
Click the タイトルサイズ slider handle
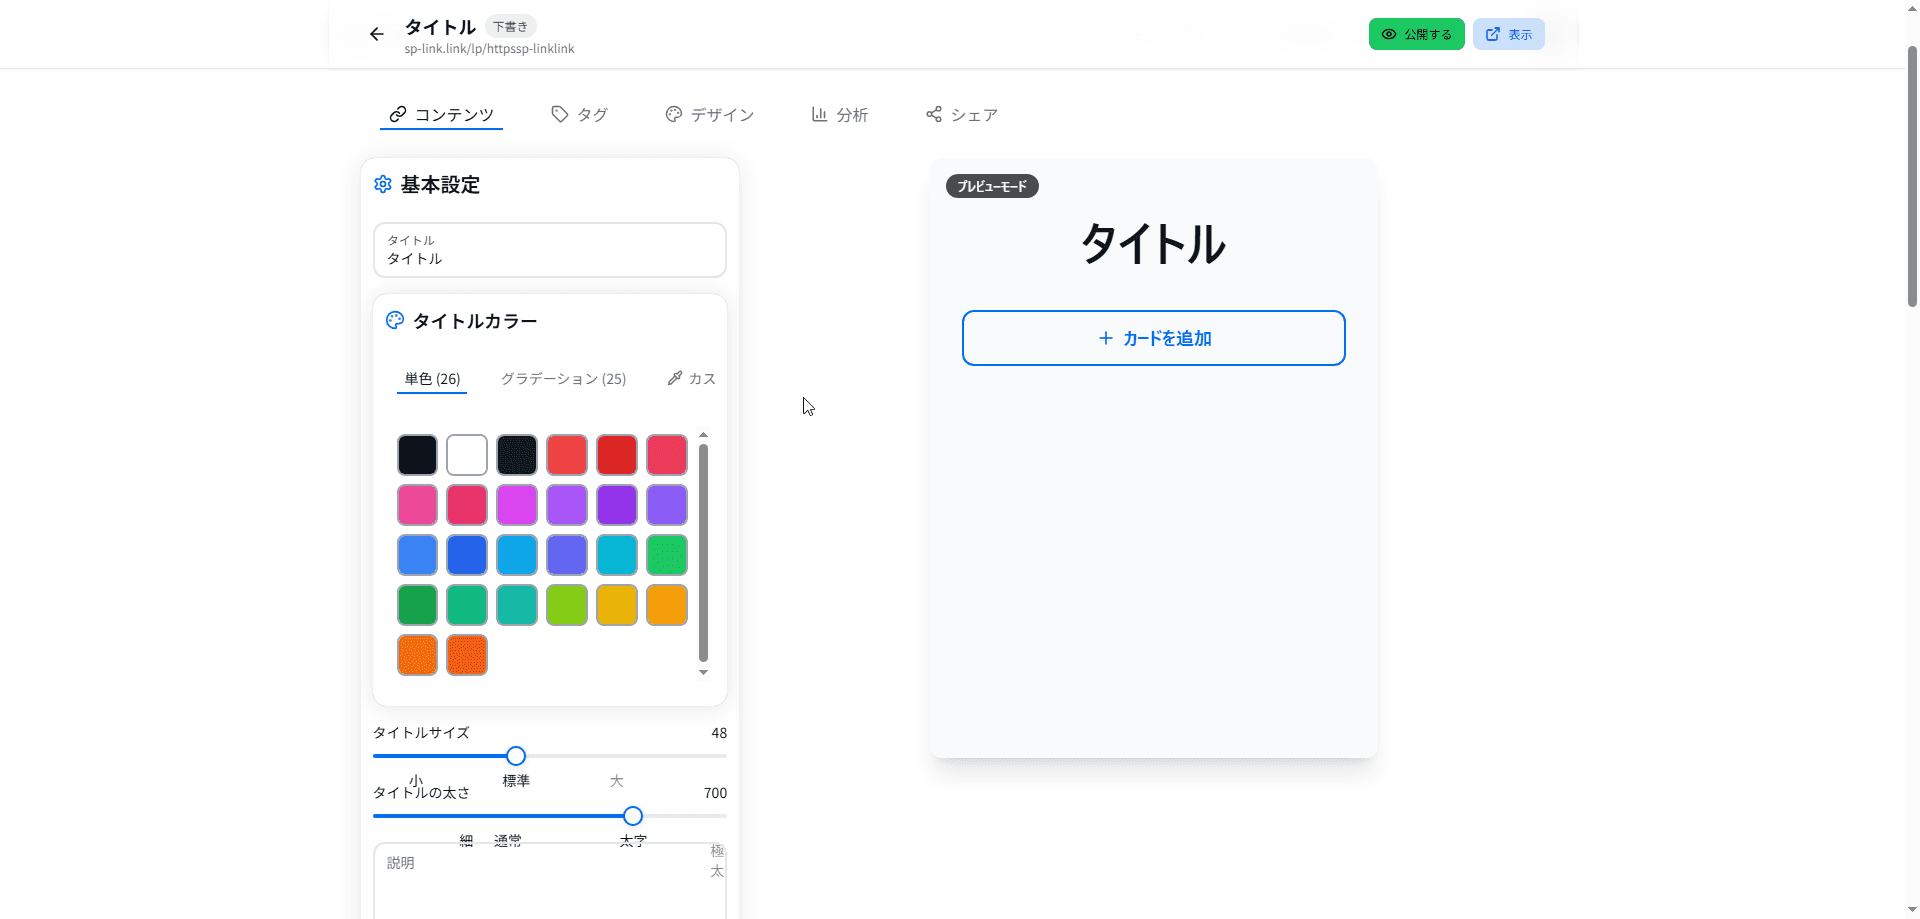coord(515,756)
